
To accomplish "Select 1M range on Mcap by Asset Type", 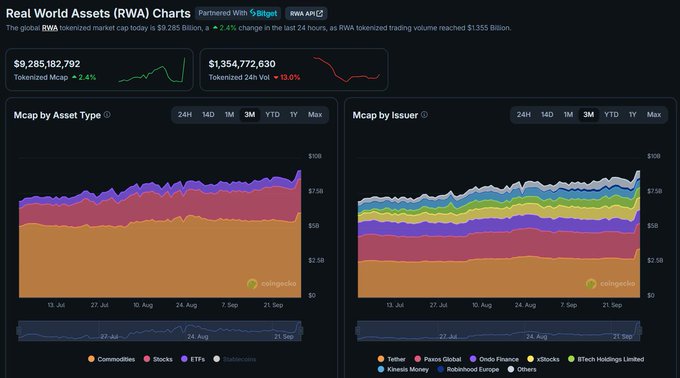I will 229,115.
